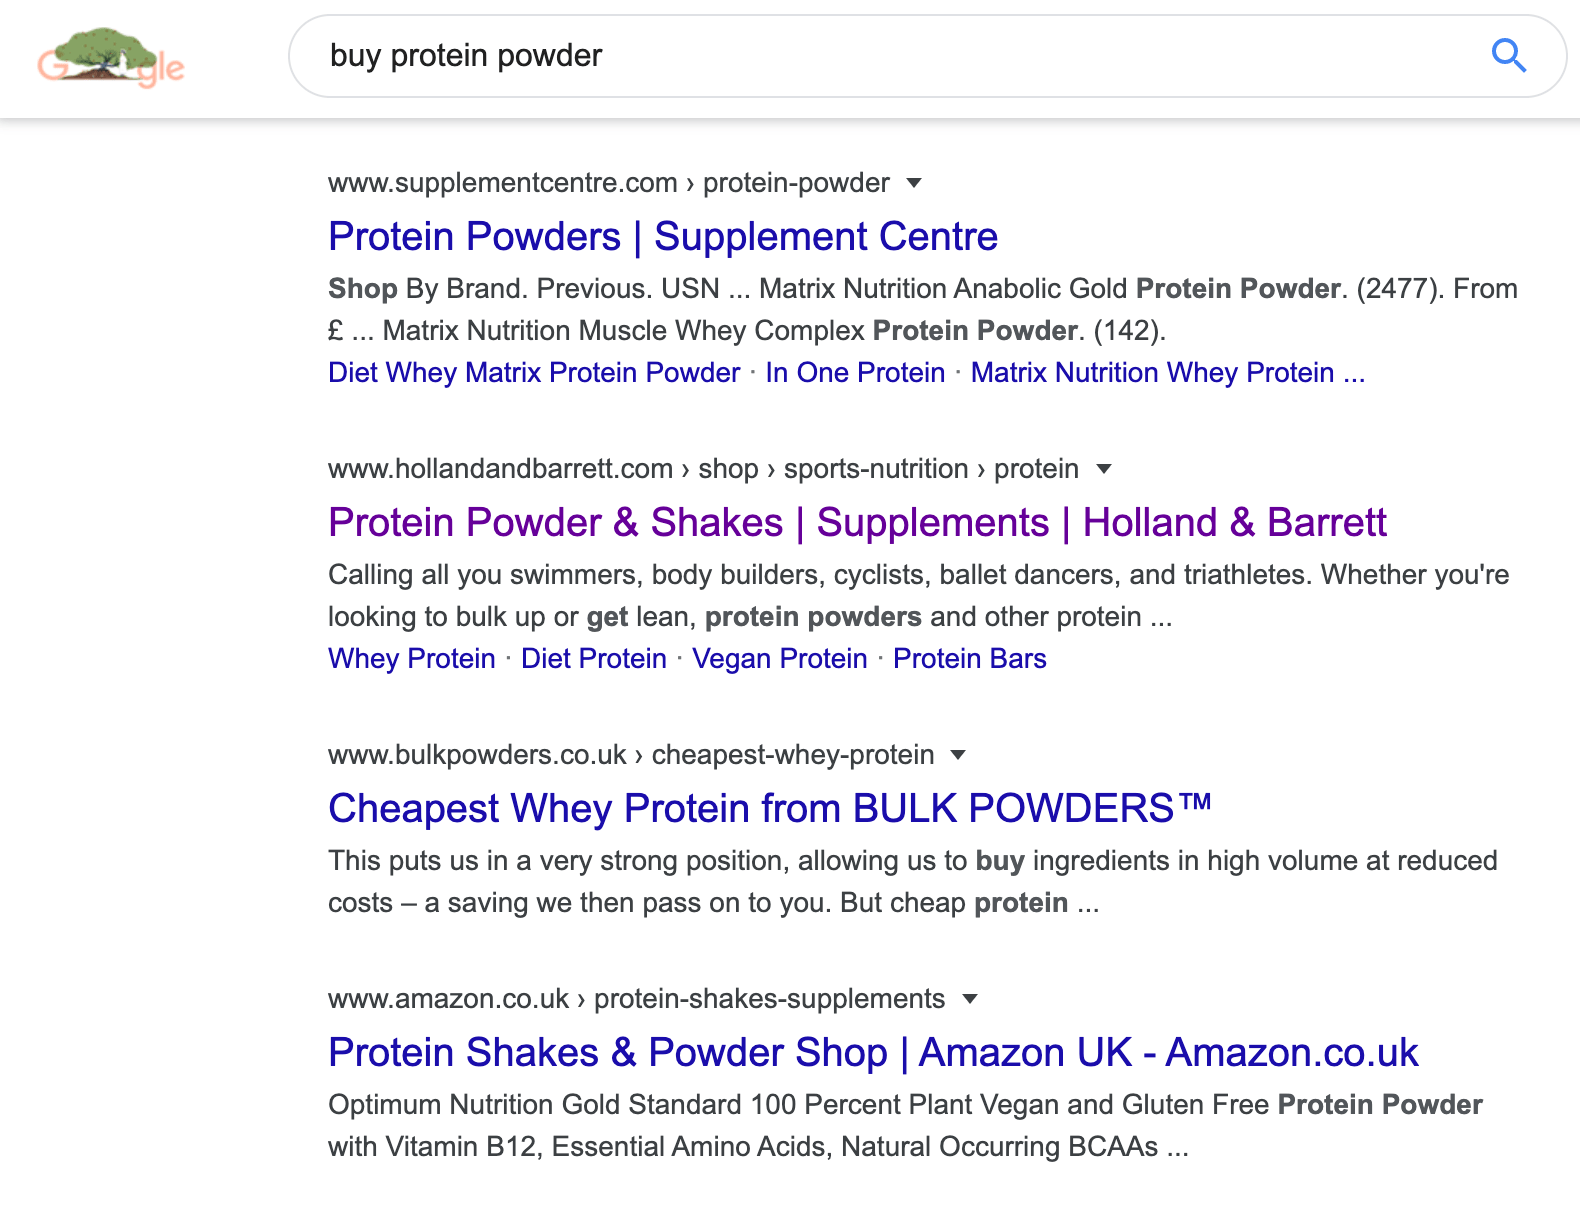Open dropdown arrow next to hollandandbarrett.com URL
The height and width of the screenshot is (1216, 1580).
click(x=1104, y=469)
